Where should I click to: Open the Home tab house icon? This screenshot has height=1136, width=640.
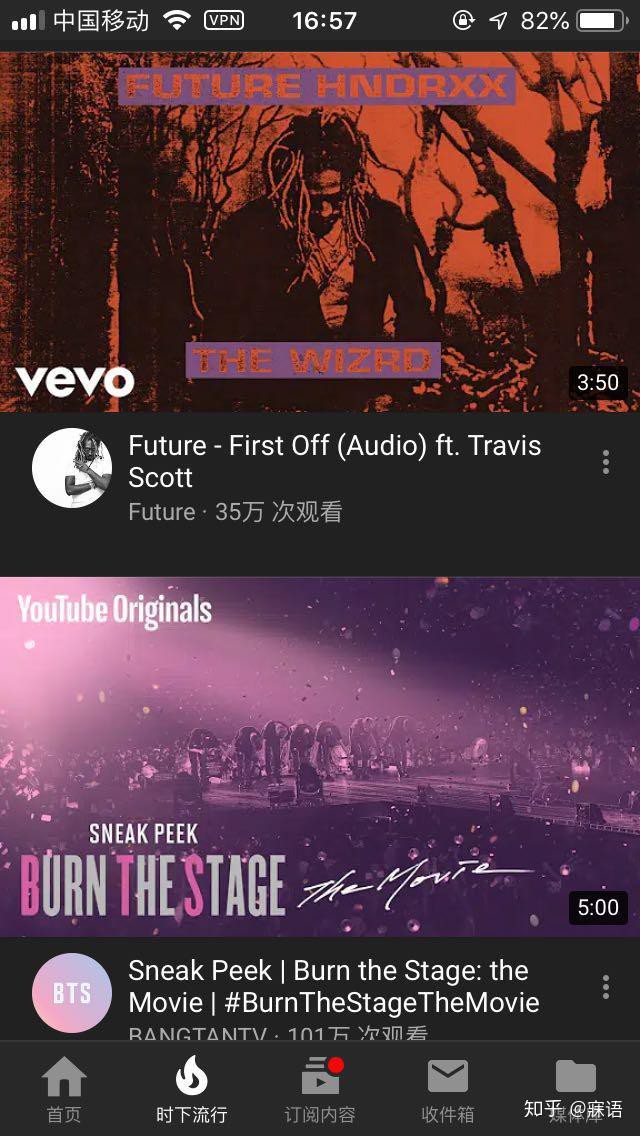coord(65,1077)
